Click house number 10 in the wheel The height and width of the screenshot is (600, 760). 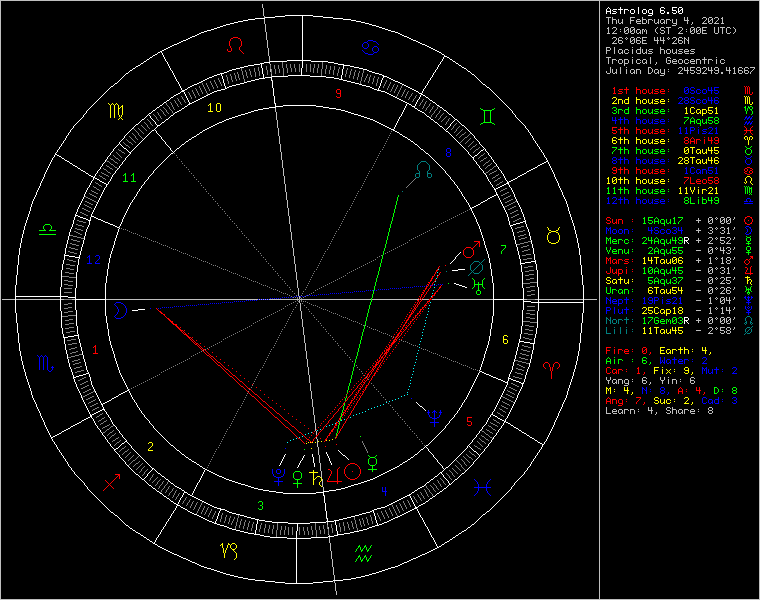(x=215, y=108)
